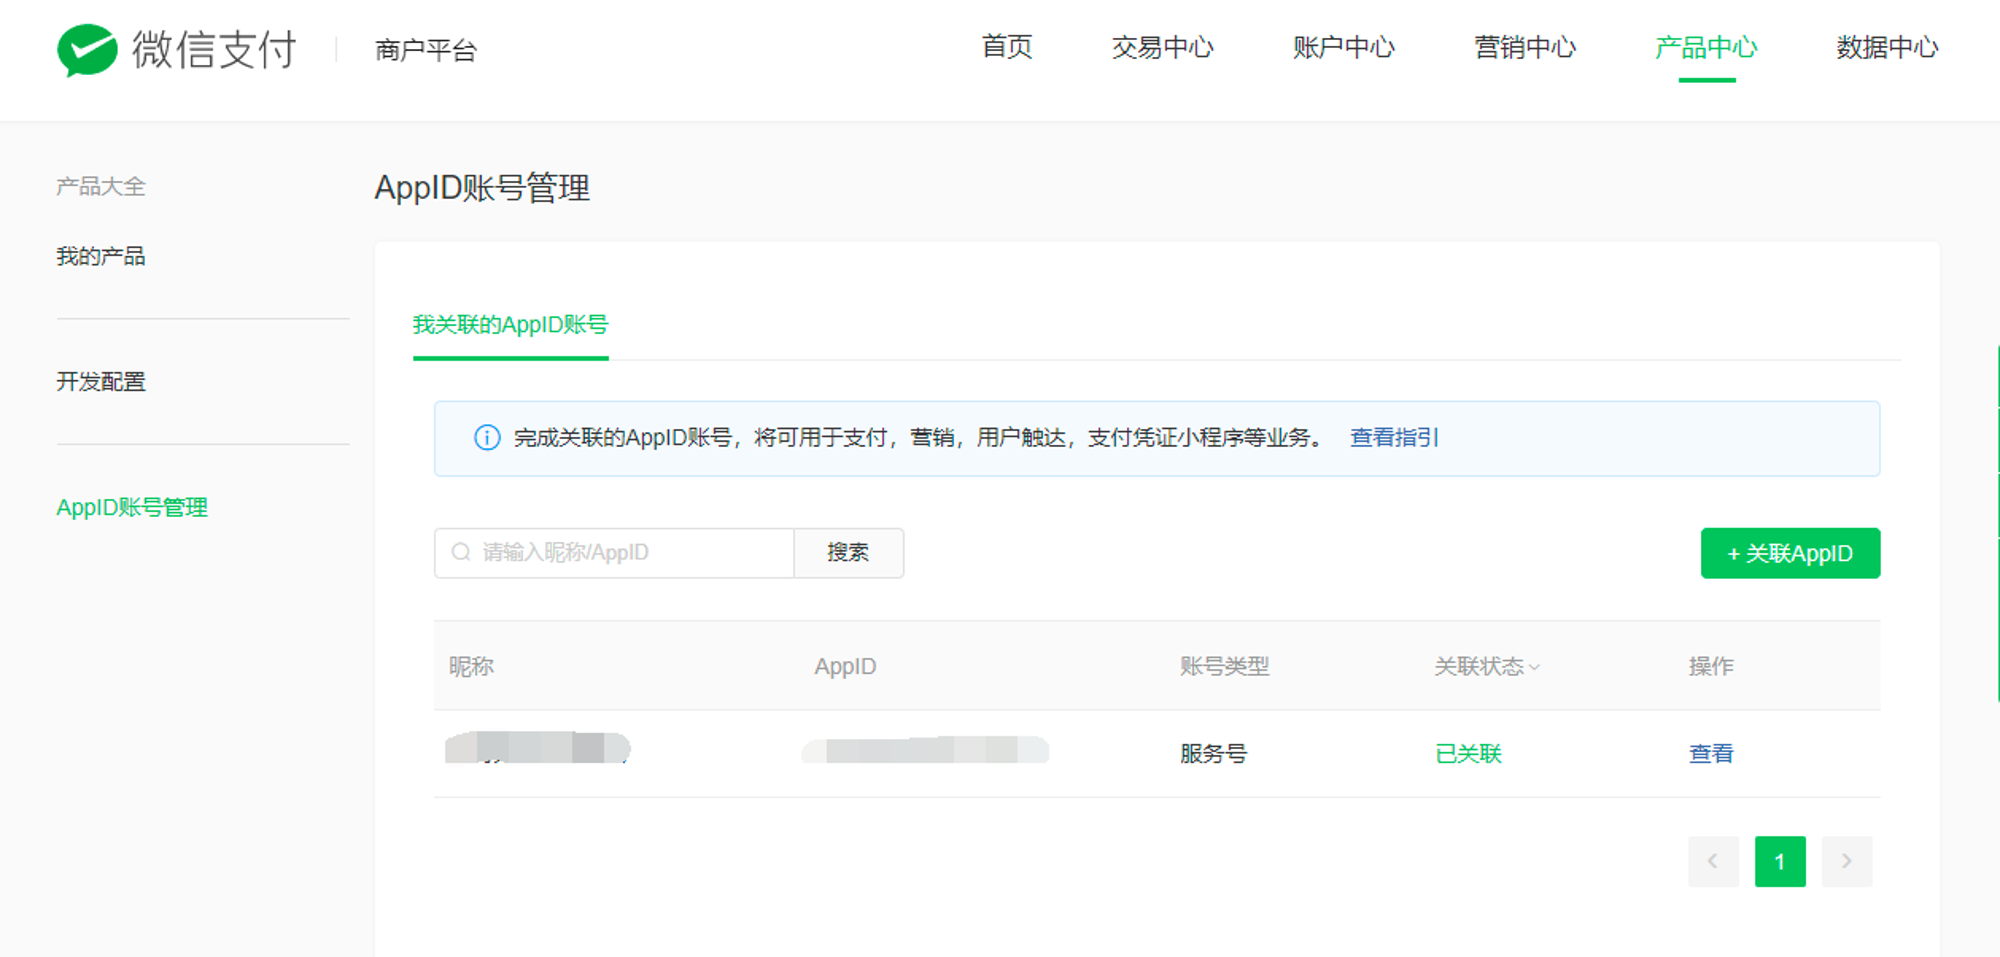Click the magnifier icon in search box
2000x957 pixels.
click(461, 552)
